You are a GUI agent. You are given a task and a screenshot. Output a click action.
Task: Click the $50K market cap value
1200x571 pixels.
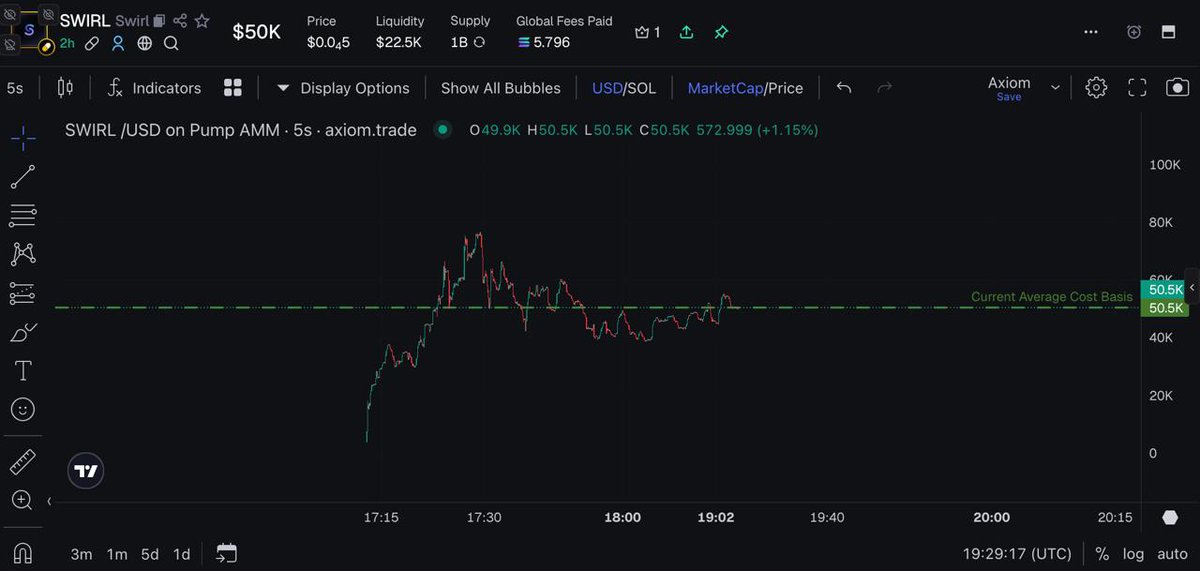click(x=257, y=32)
